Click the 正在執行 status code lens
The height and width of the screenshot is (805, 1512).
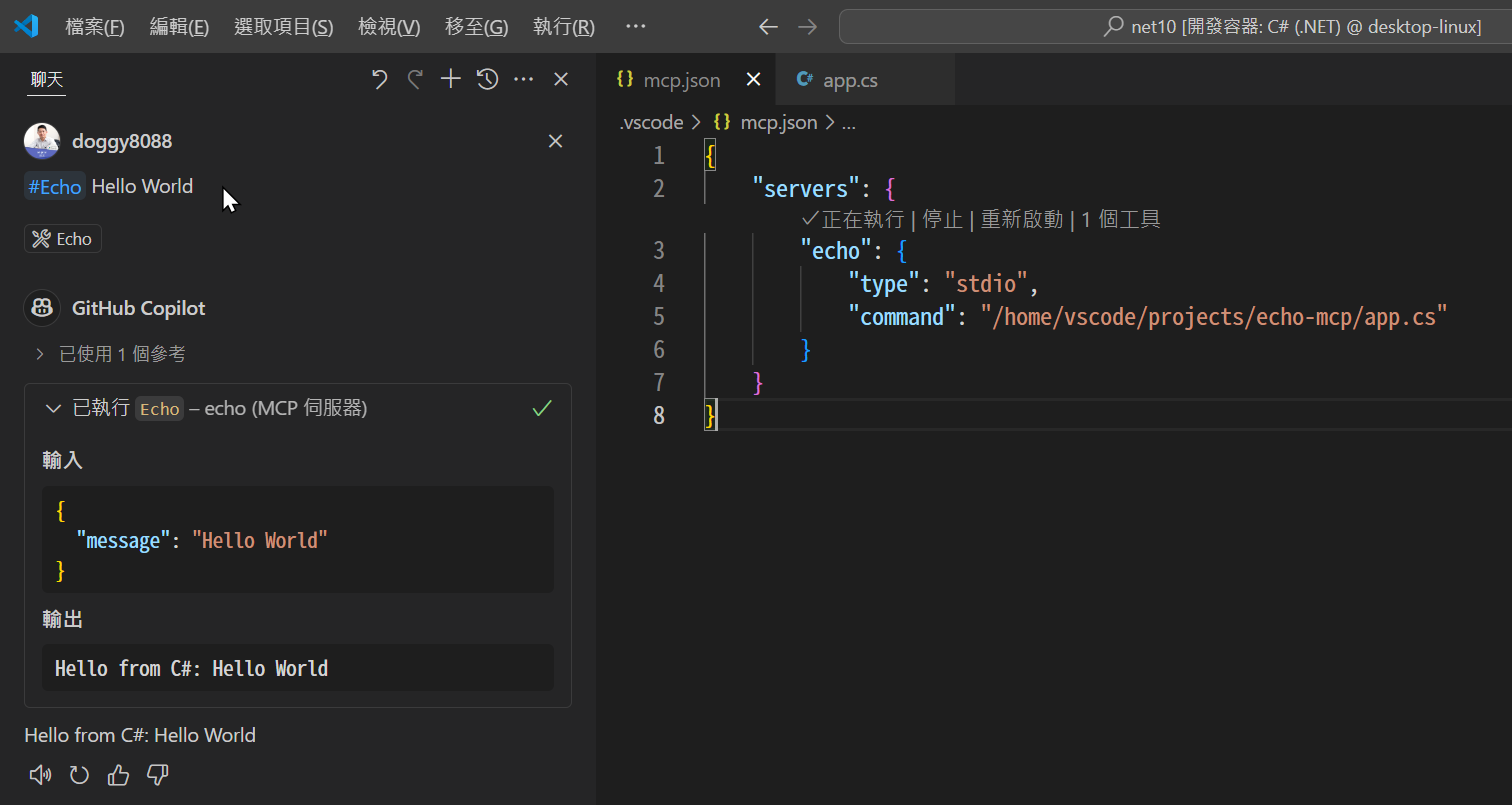pyautogui.click(x=853, y=220)
